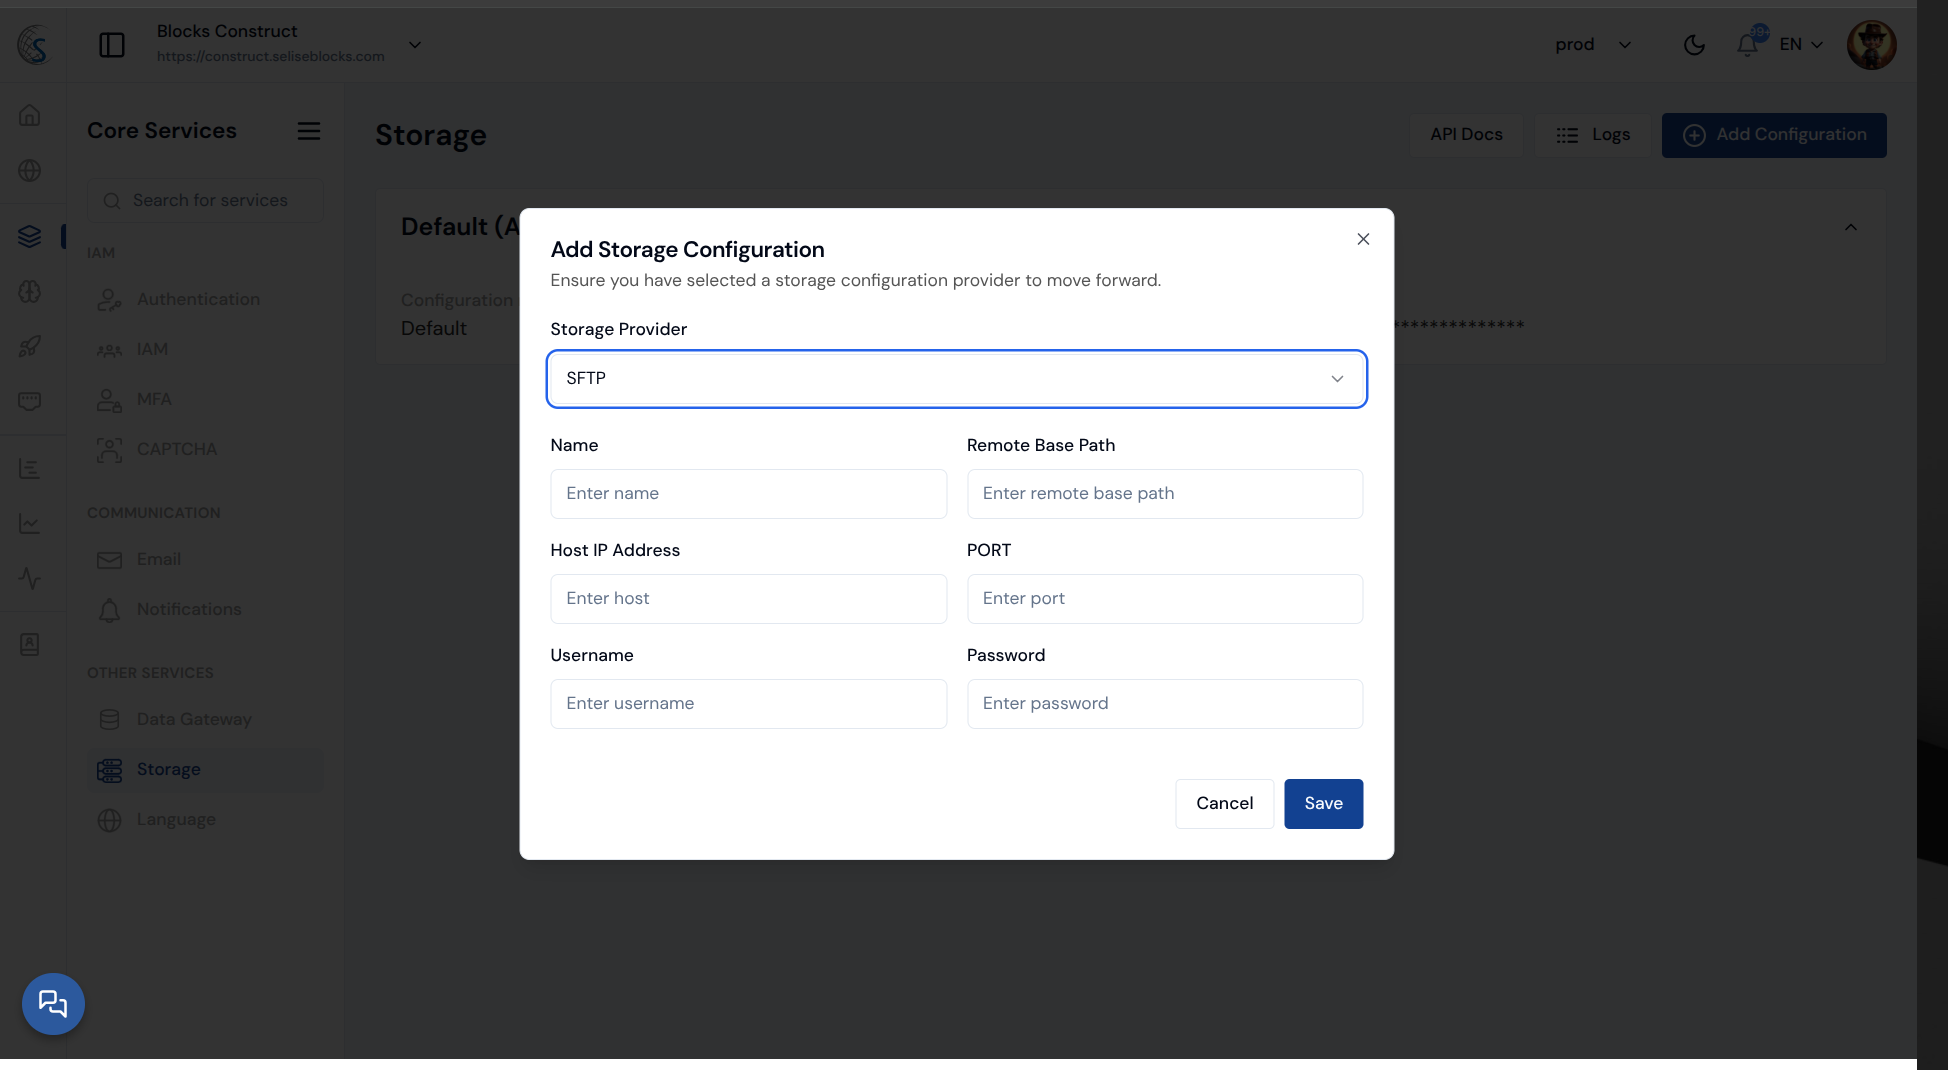The image size is (1948, 1070).
Task: Open the rocket icon in left rail
Action: [x=30, y=346]
